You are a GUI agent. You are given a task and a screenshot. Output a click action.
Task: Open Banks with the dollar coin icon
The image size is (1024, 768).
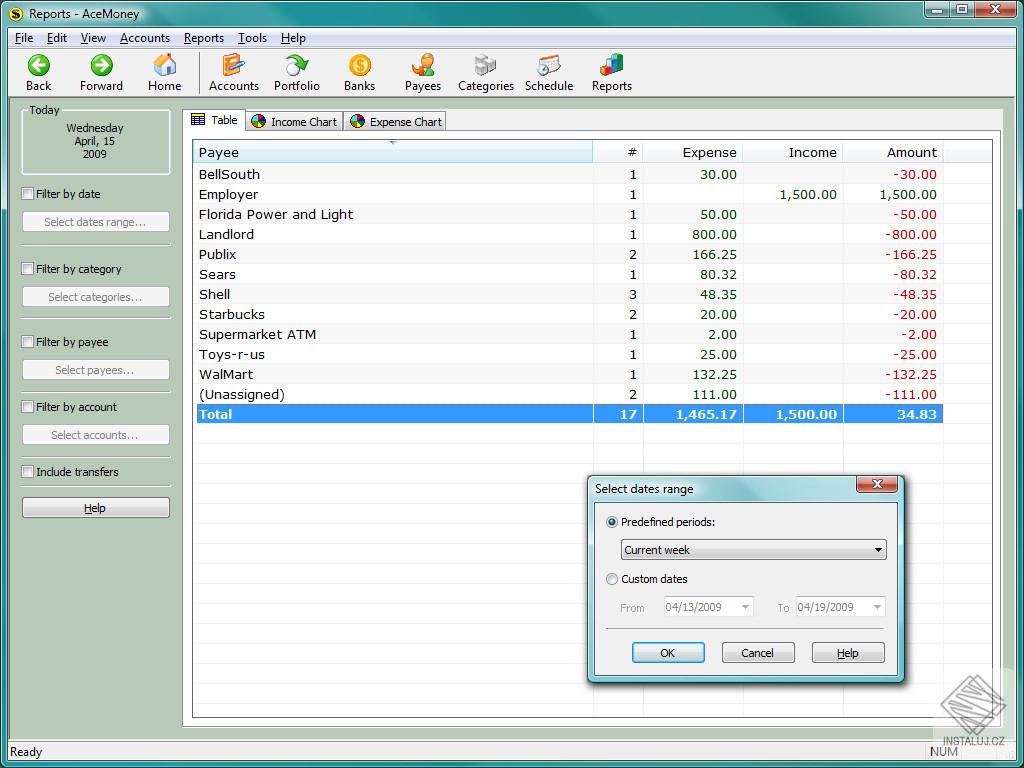[x=359, y=66]
